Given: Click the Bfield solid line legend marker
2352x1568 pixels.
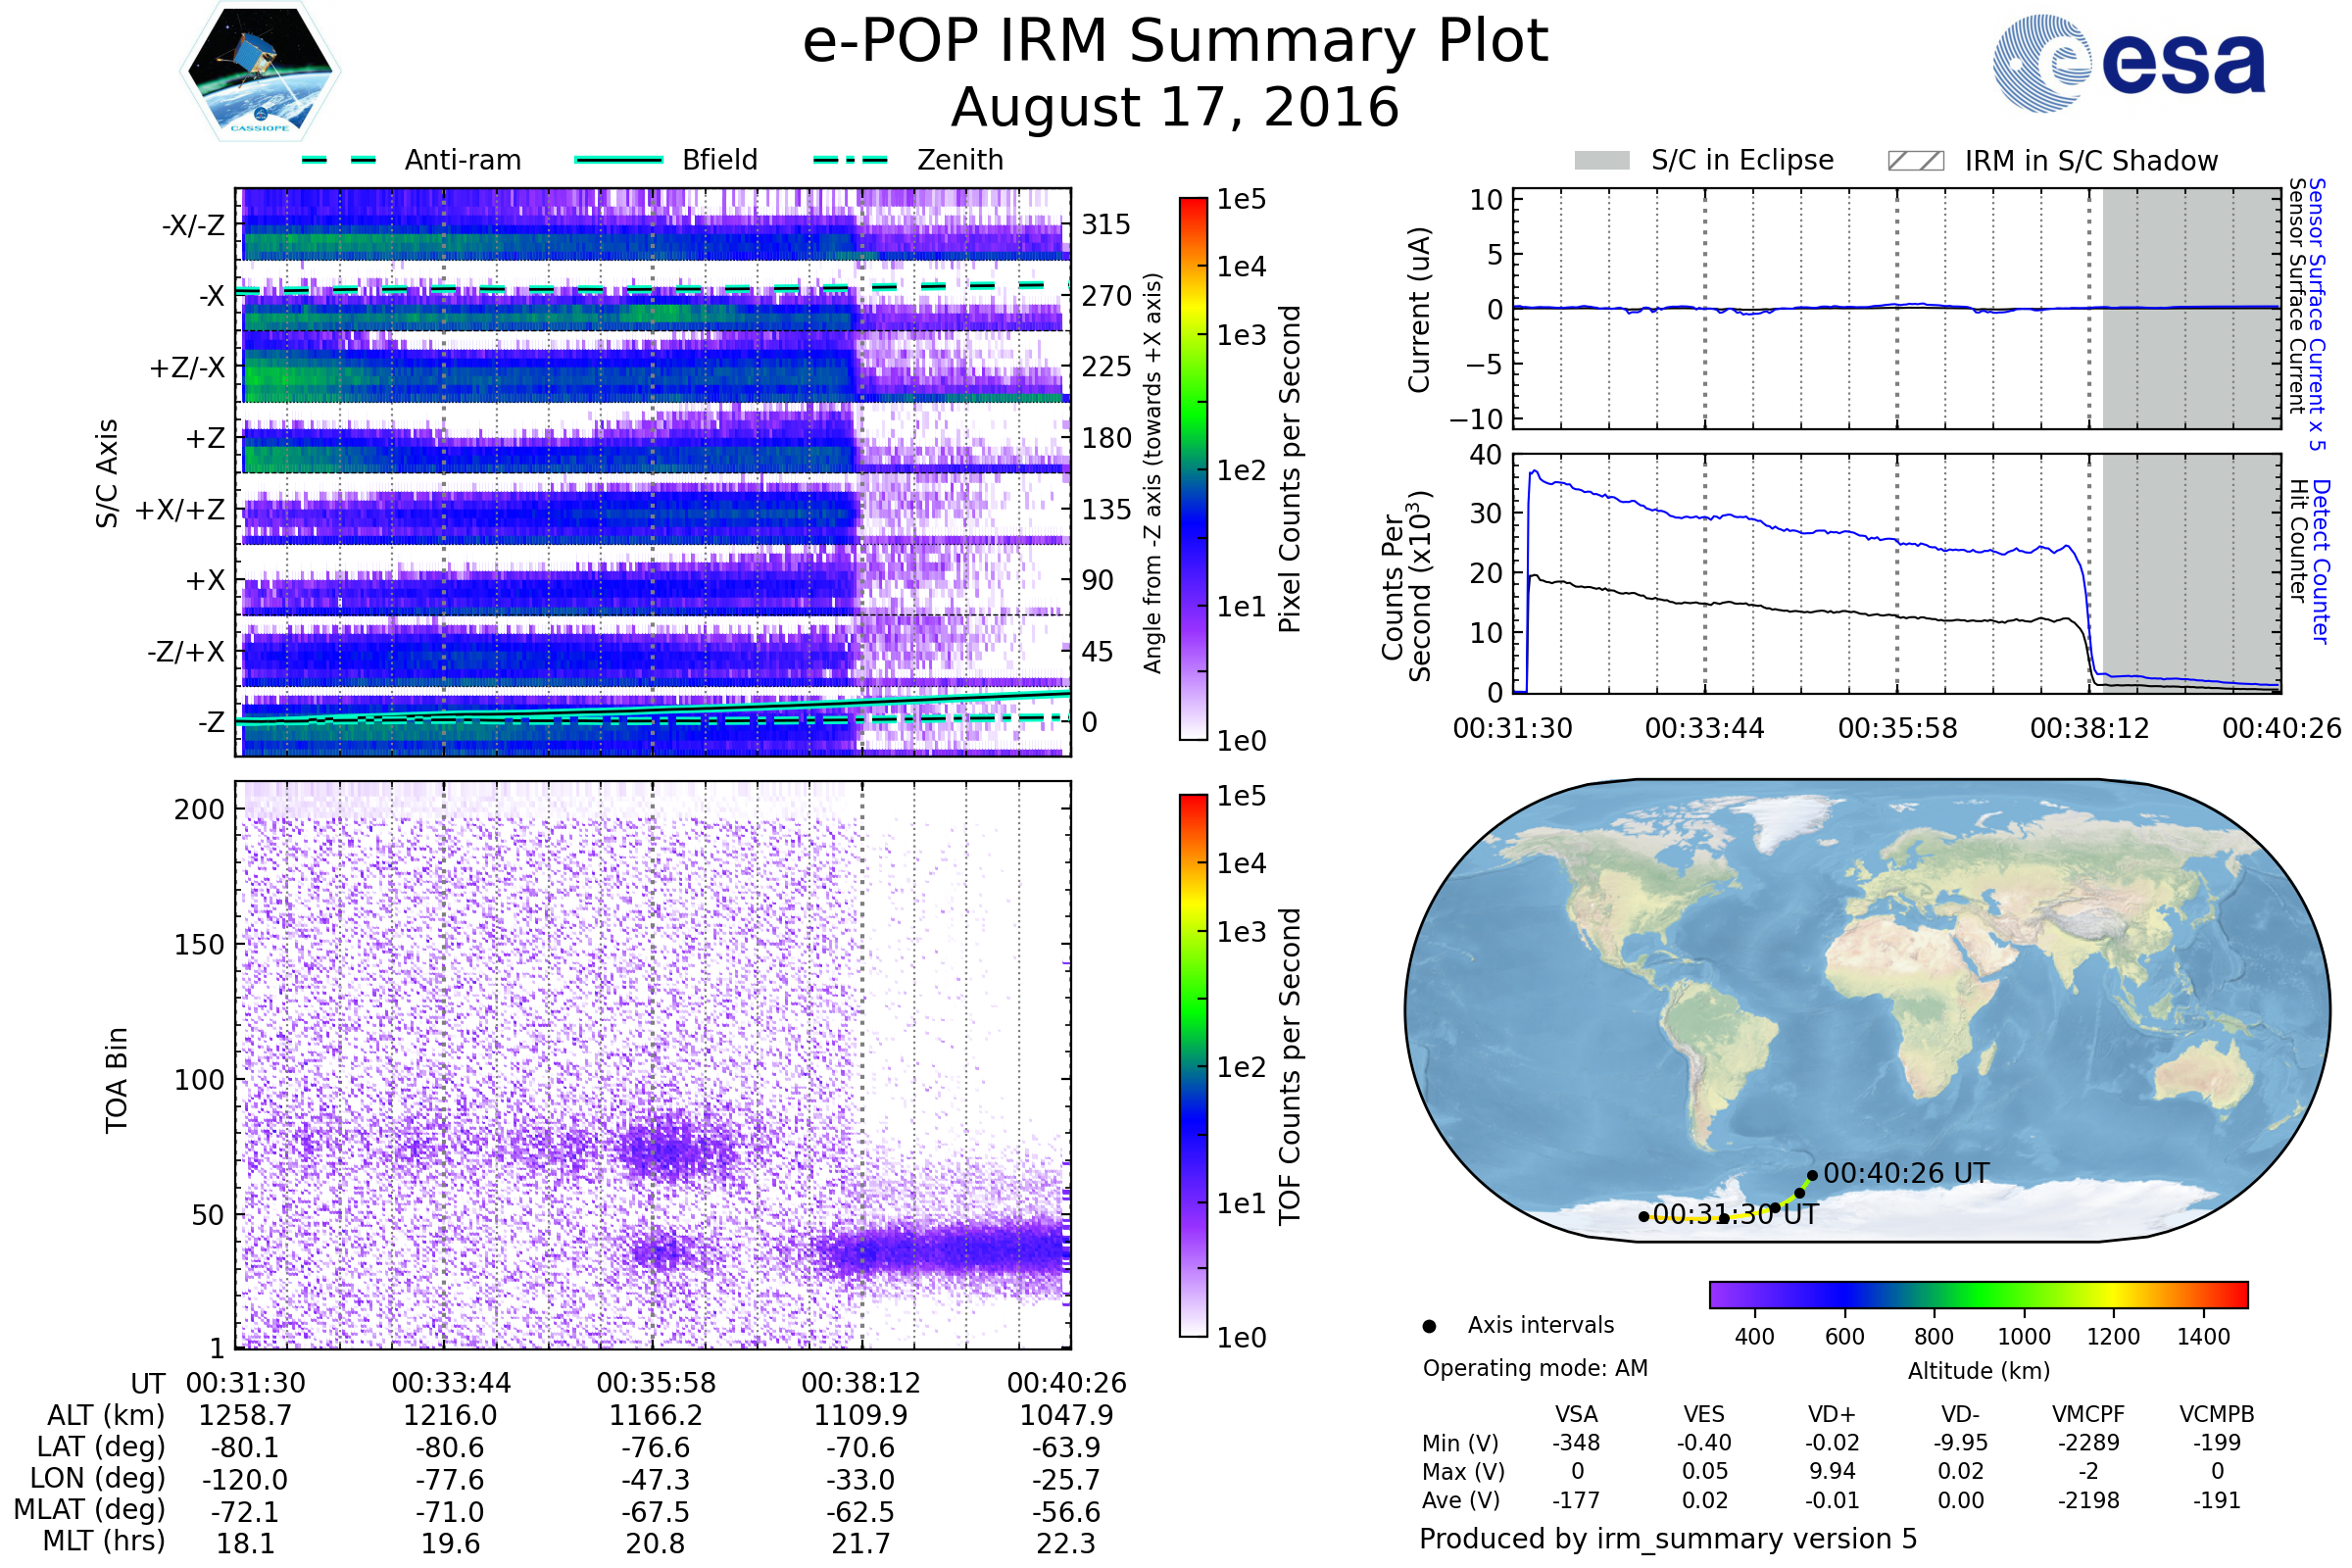Looking at the screenshot, I should coord(618,160).
